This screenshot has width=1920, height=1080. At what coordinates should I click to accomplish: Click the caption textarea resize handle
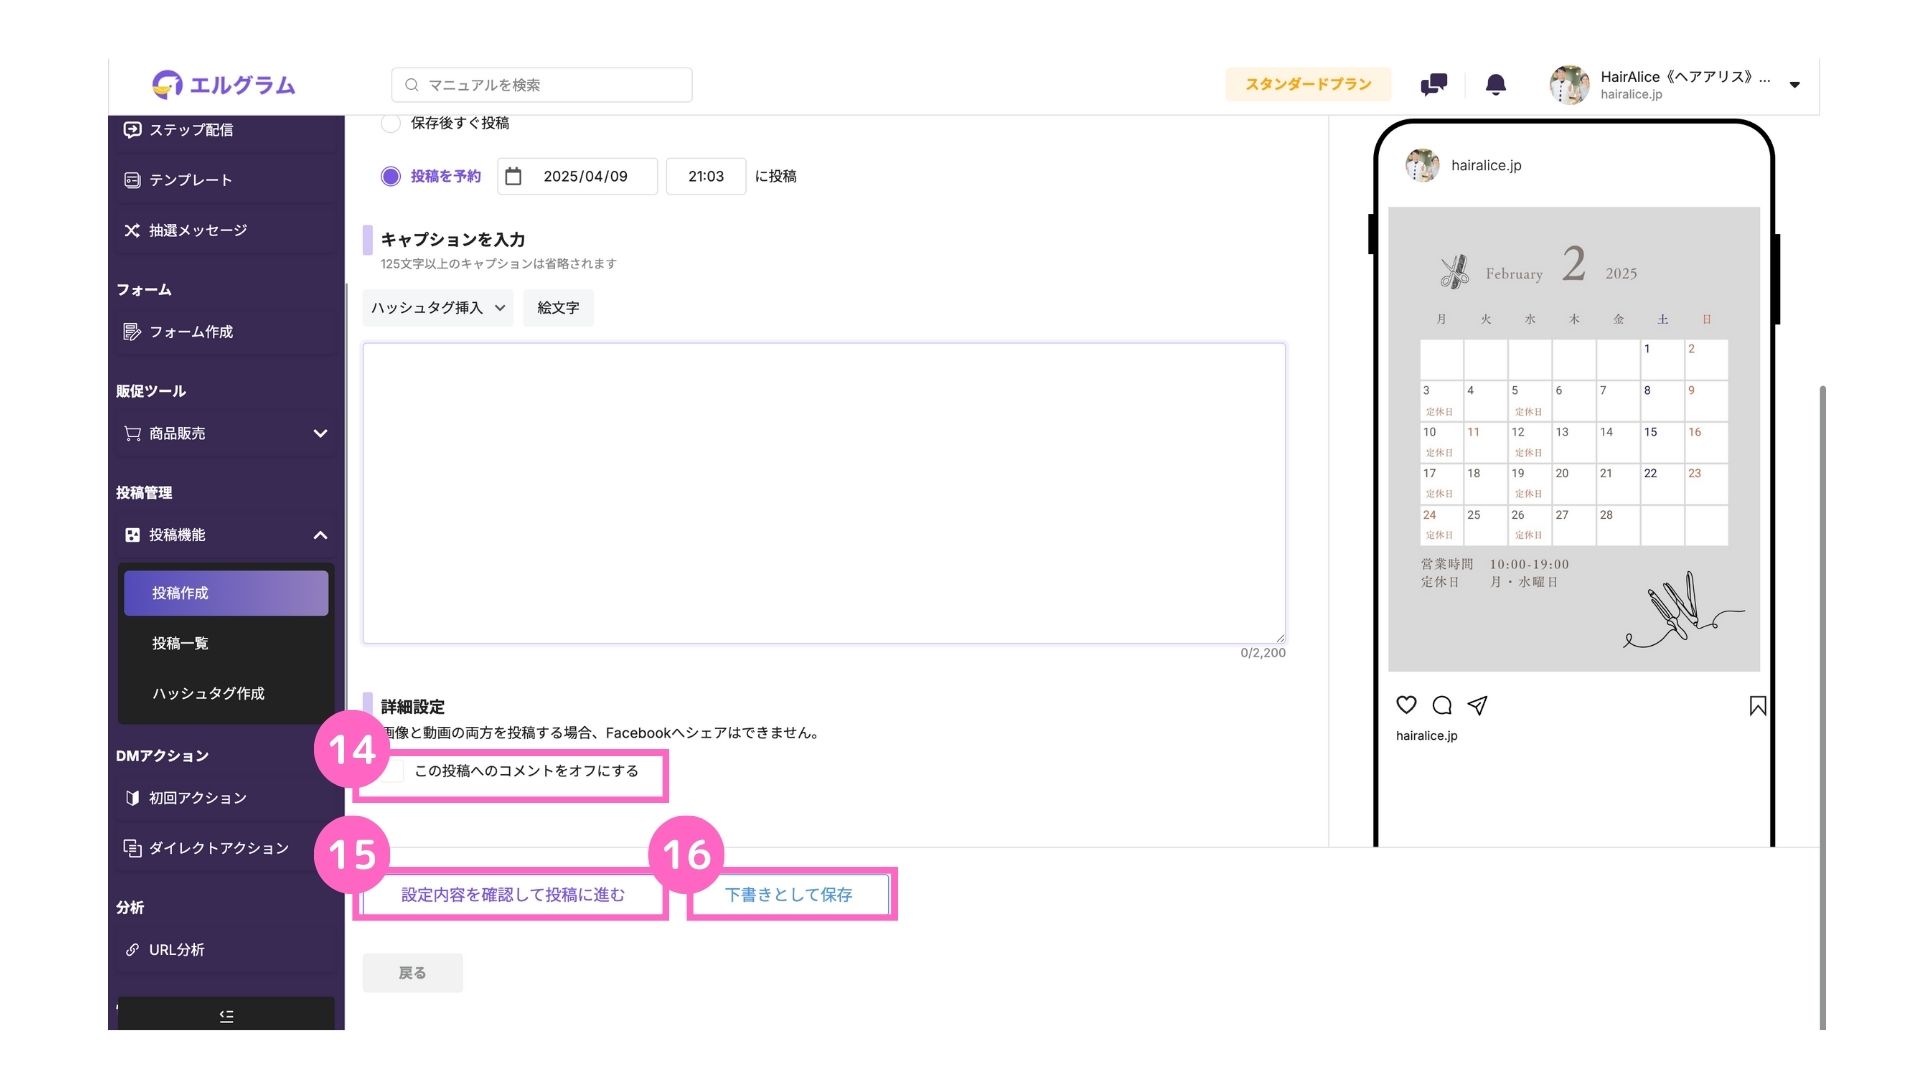(1279, 637)
